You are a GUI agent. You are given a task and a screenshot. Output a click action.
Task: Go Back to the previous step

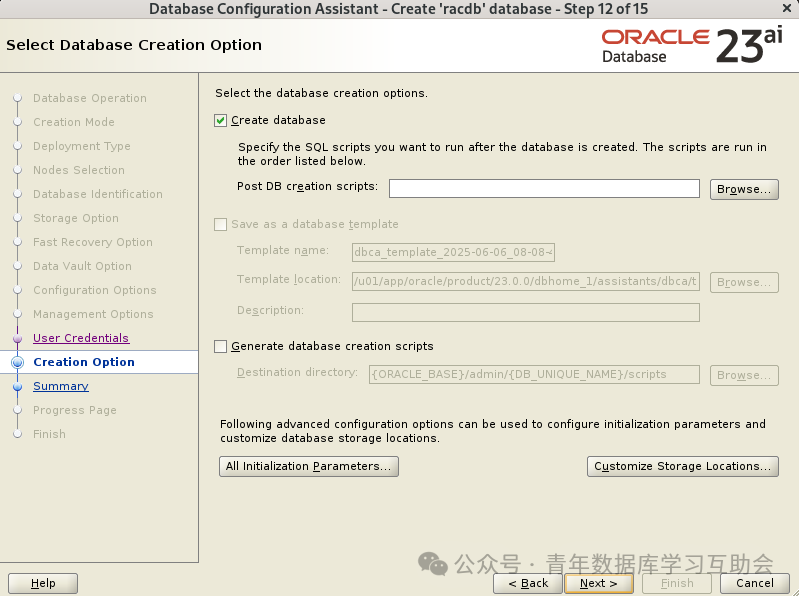(528, 583)
